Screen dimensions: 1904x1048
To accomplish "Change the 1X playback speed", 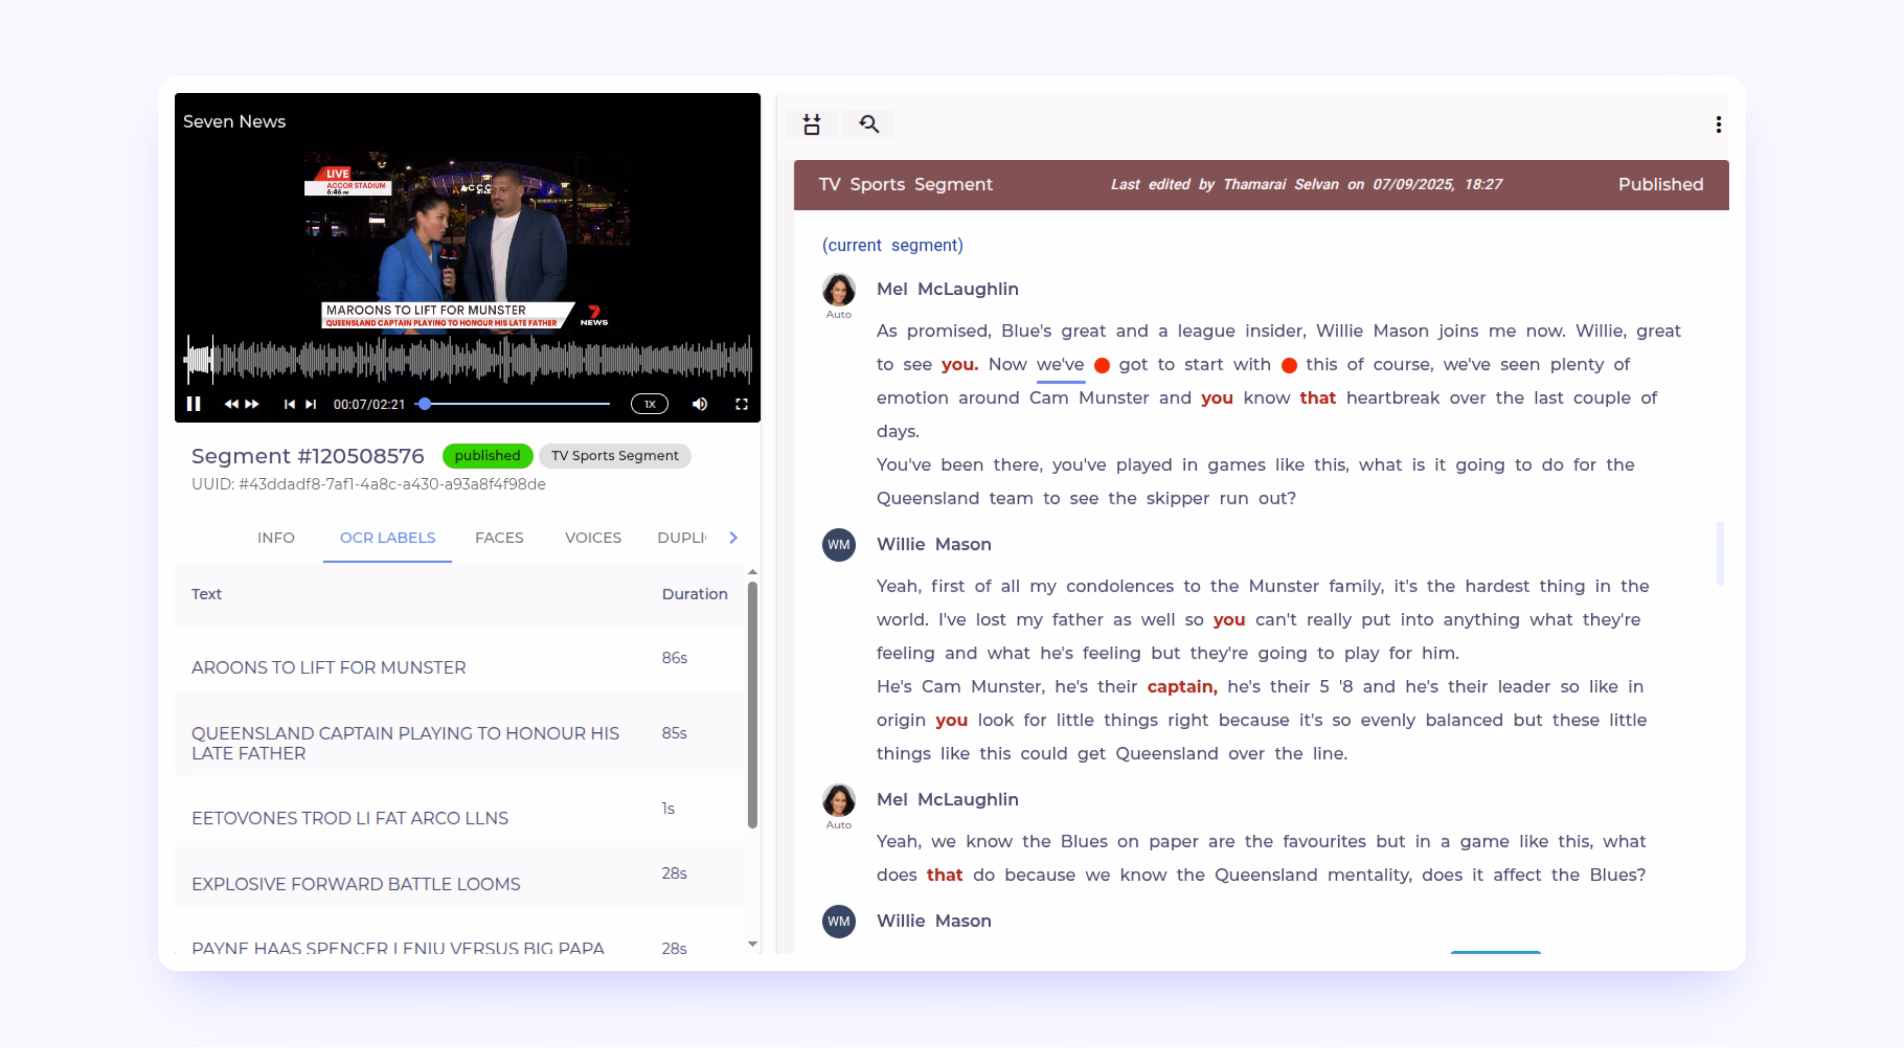I will [x=650, y=404].
